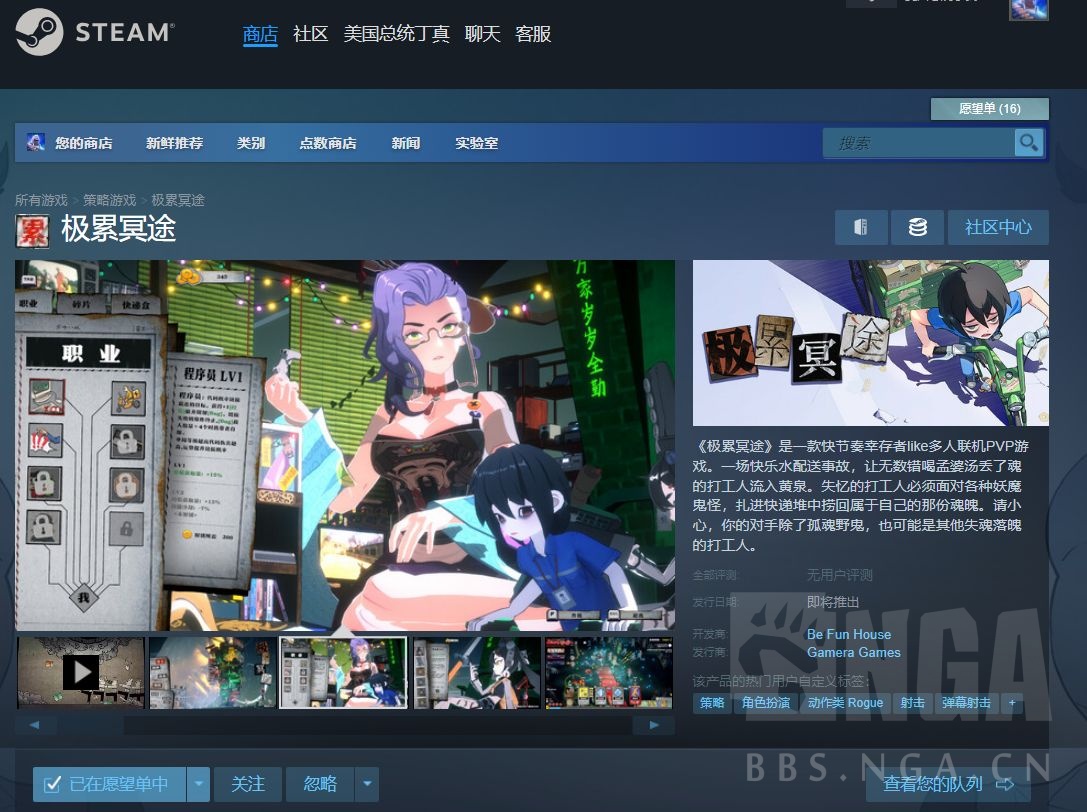Viewport: 1087px width, 812px height.
Task: Click the 查看您的队列 button
Action: click(x=948, y=784)
